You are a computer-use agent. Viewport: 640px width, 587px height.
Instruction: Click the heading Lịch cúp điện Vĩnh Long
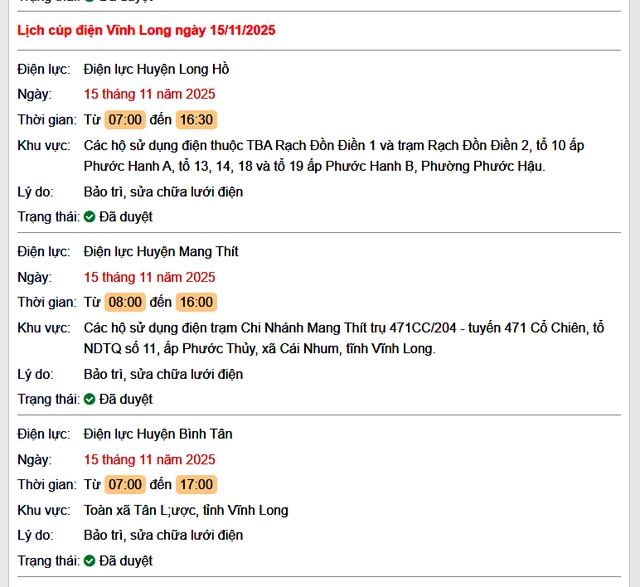pos(146,31)
